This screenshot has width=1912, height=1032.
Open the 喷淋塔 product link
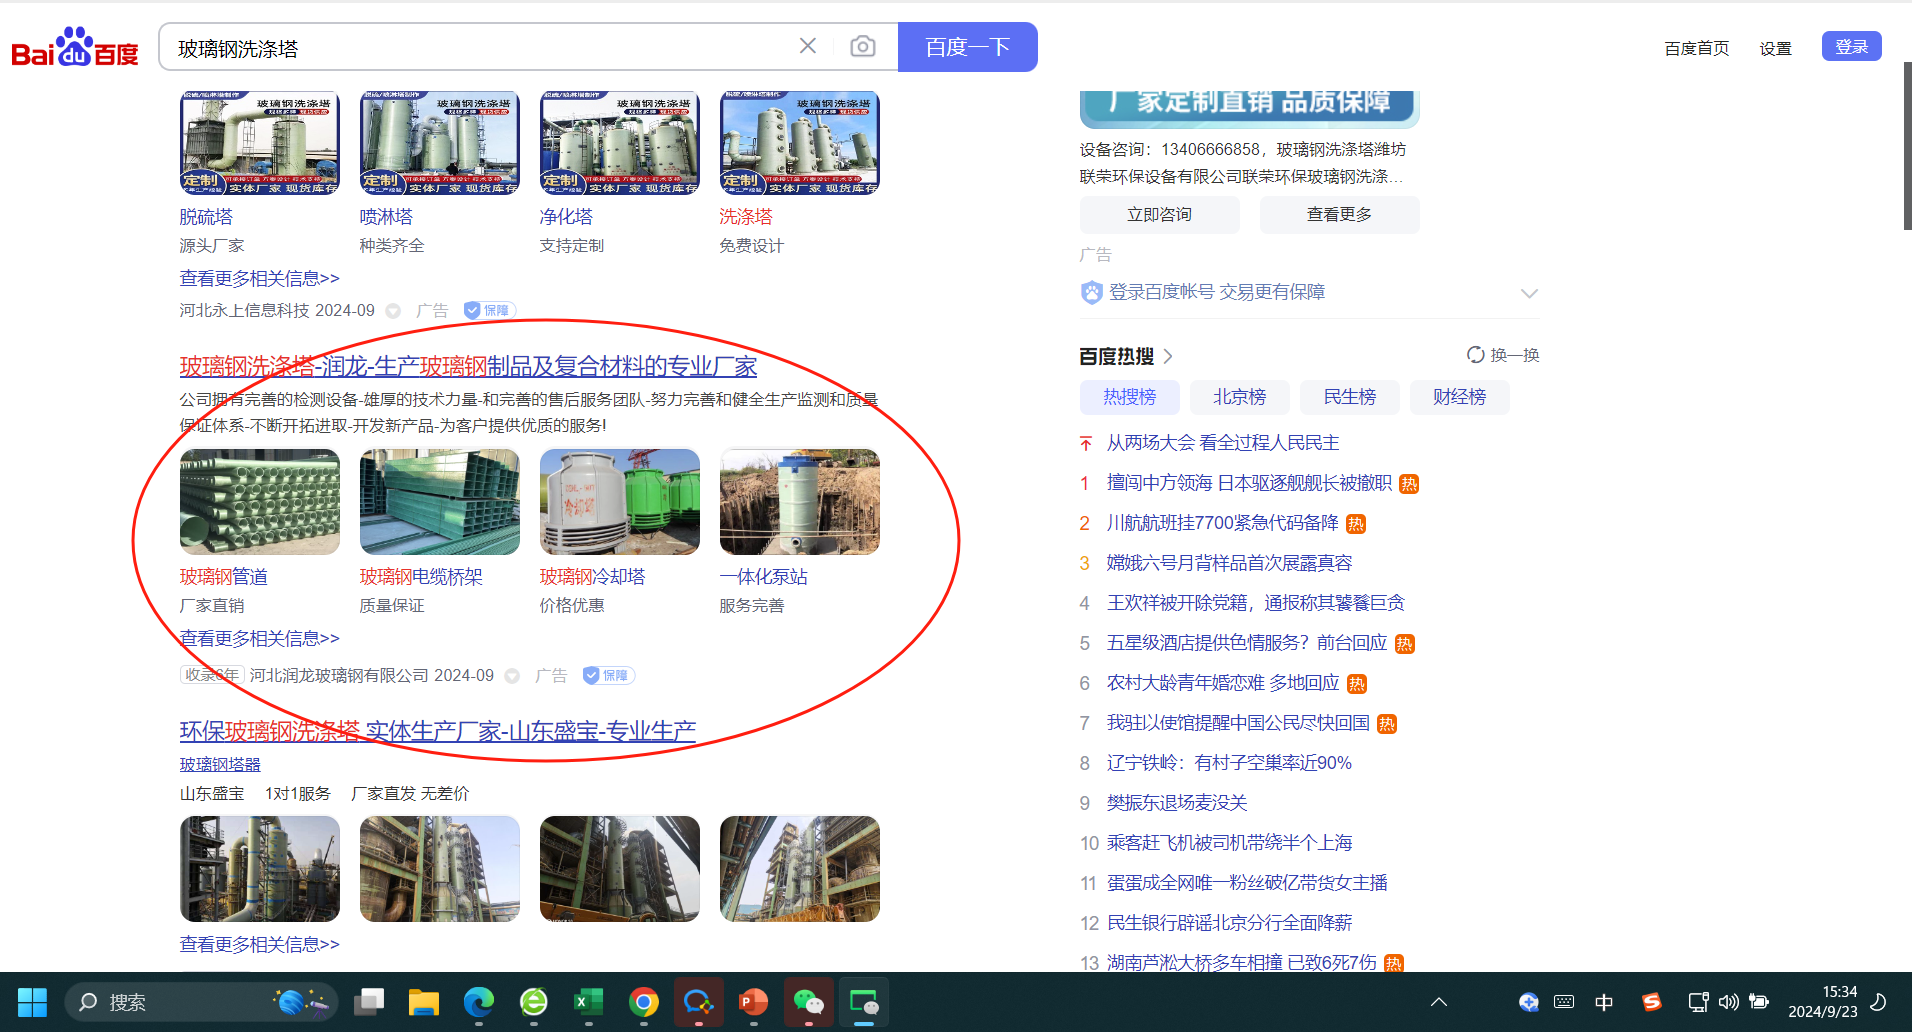point(386,216)
